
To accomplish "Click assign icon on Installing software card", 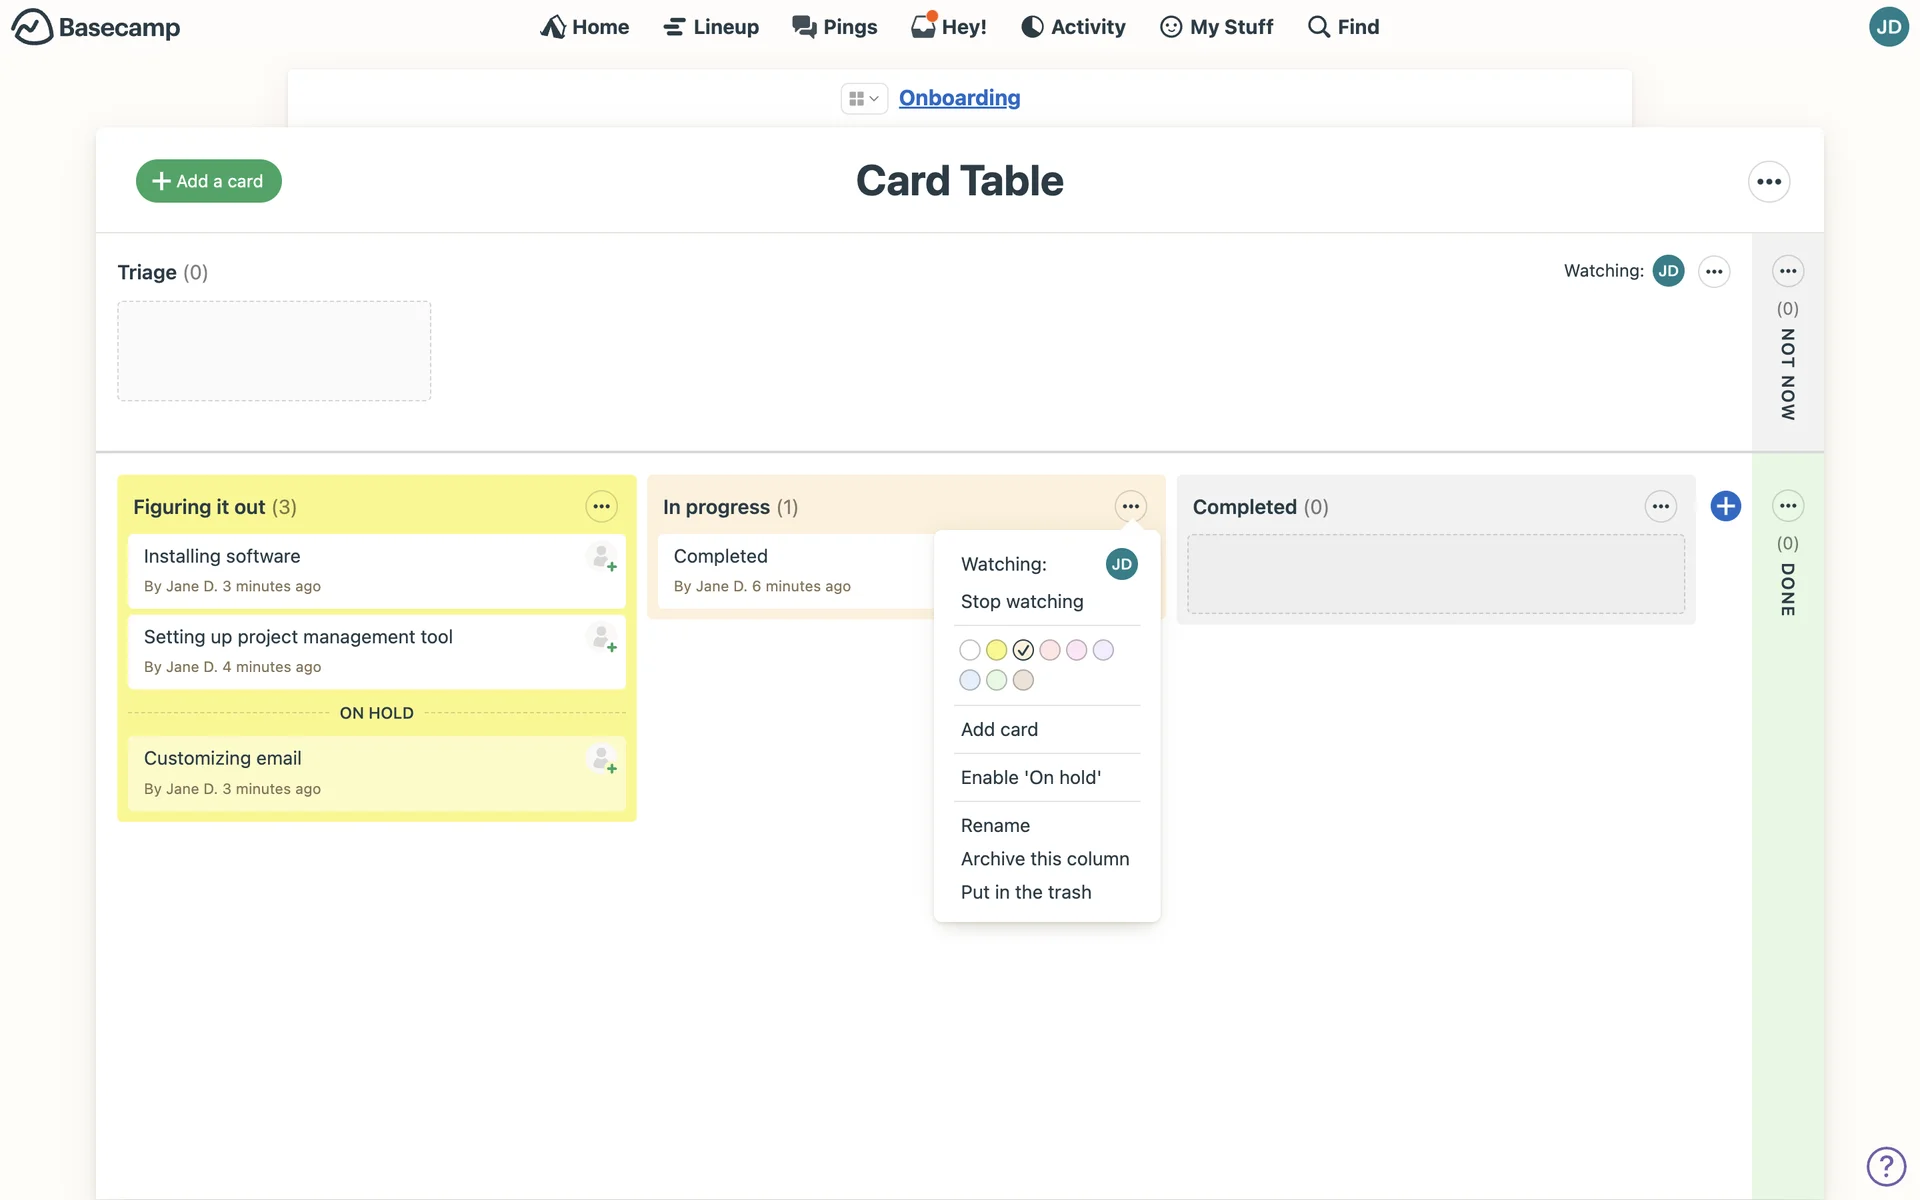I will click(602, 557).
